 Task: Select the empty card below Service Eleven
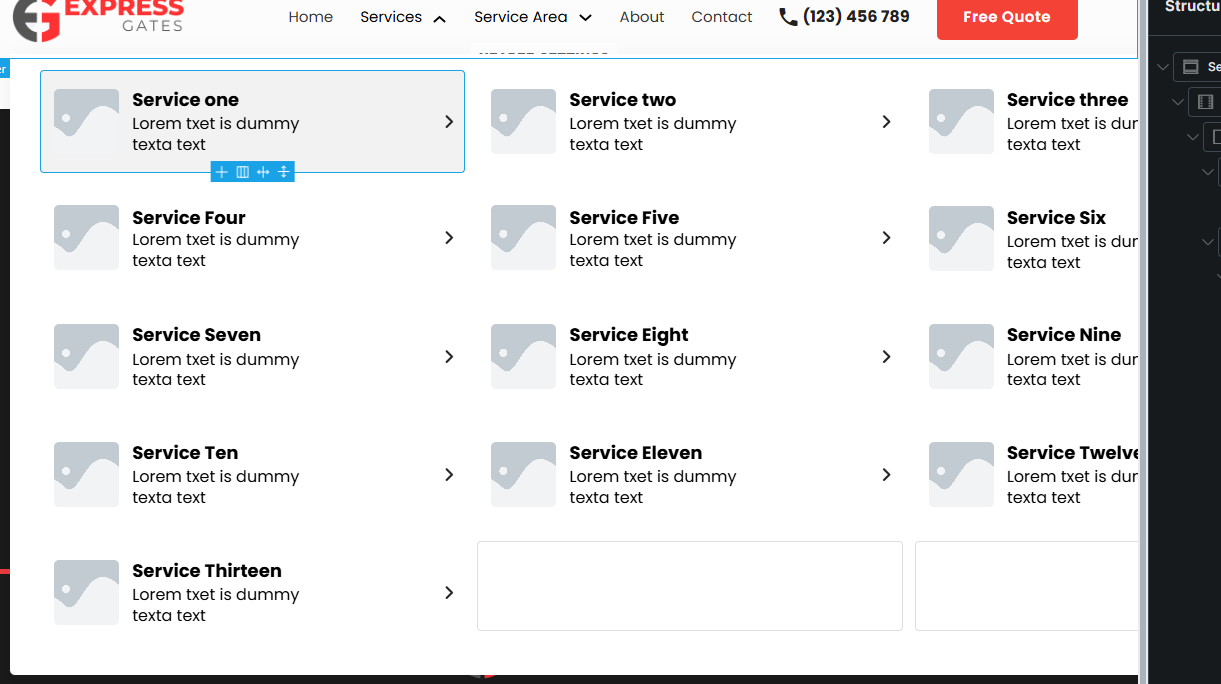click(689, 586)
